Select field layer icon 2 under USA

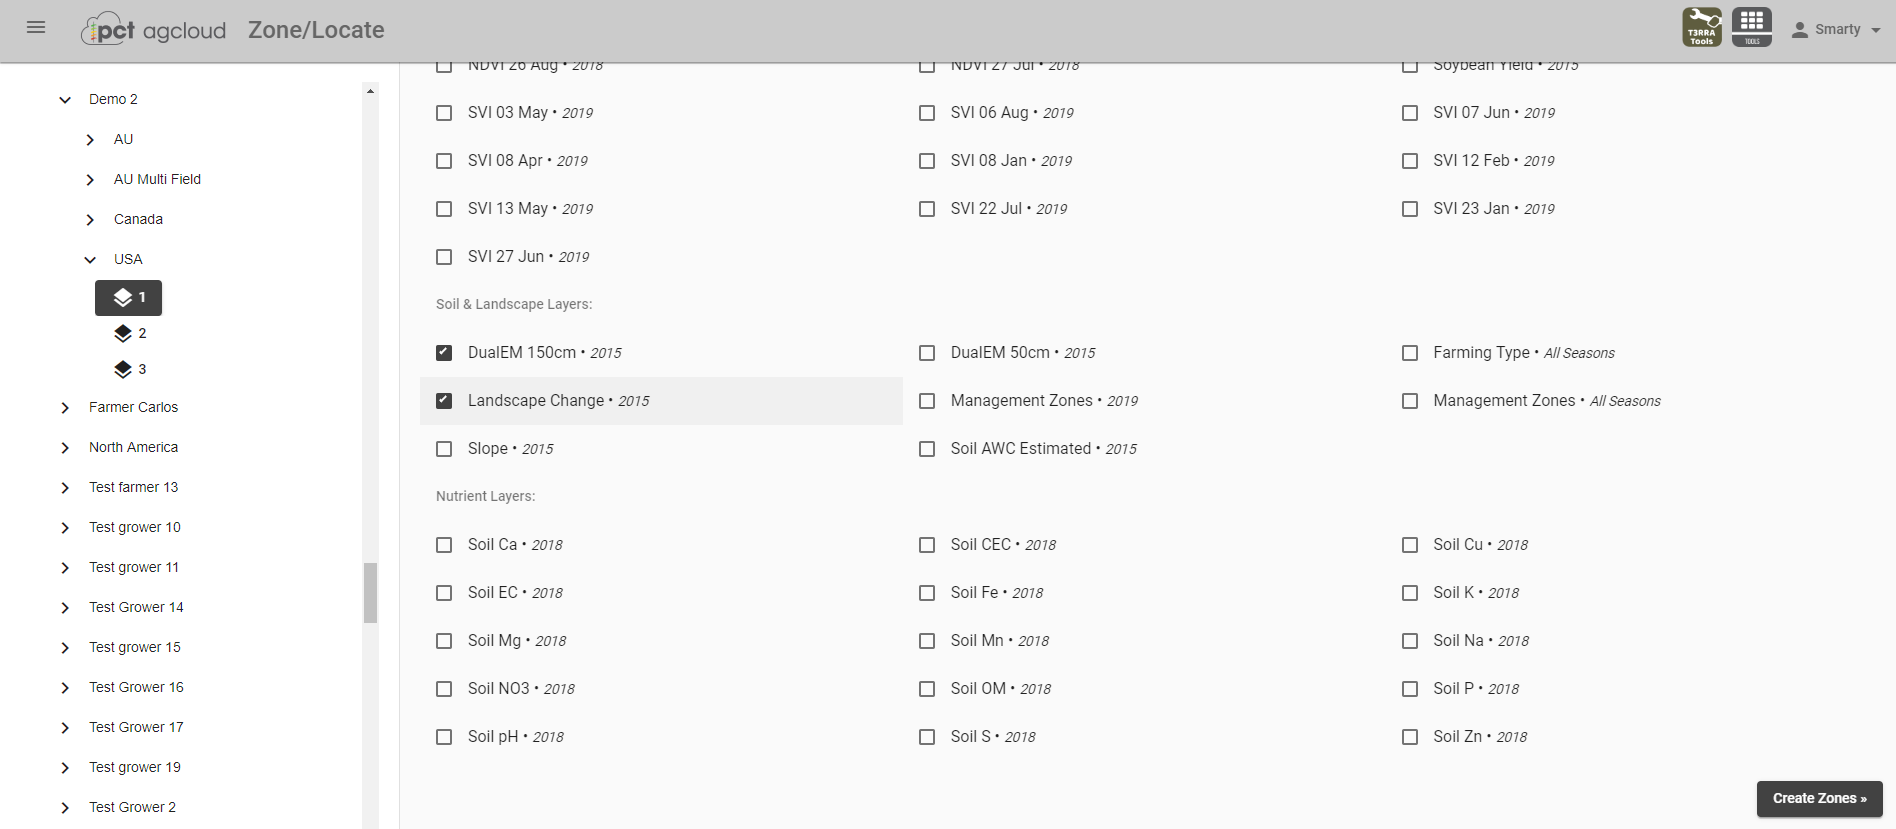coord(123,333)
